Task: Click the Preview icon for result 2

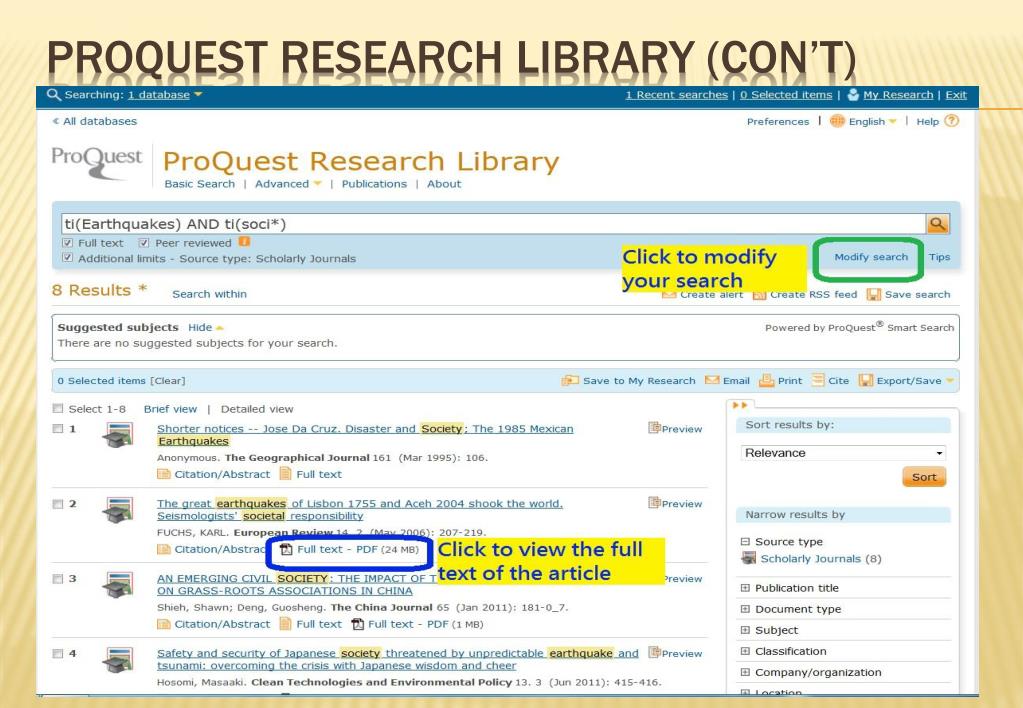Action: coord(654,502)
